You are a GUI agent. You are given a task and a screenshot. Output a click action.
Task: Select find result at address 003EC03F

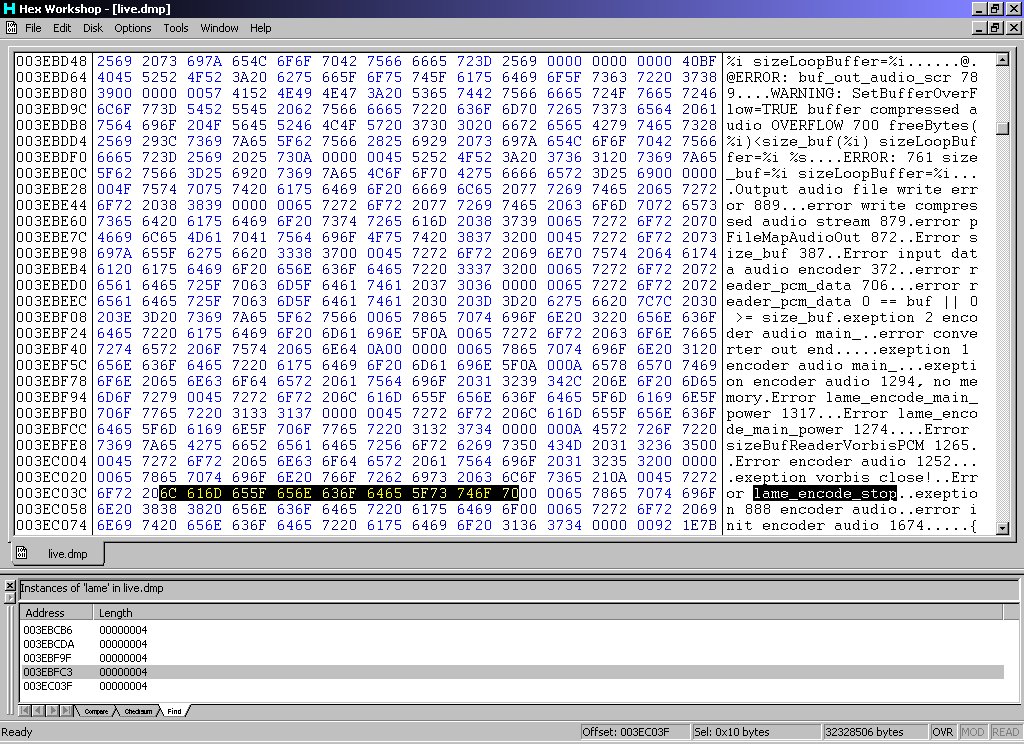tap(512, 686)
